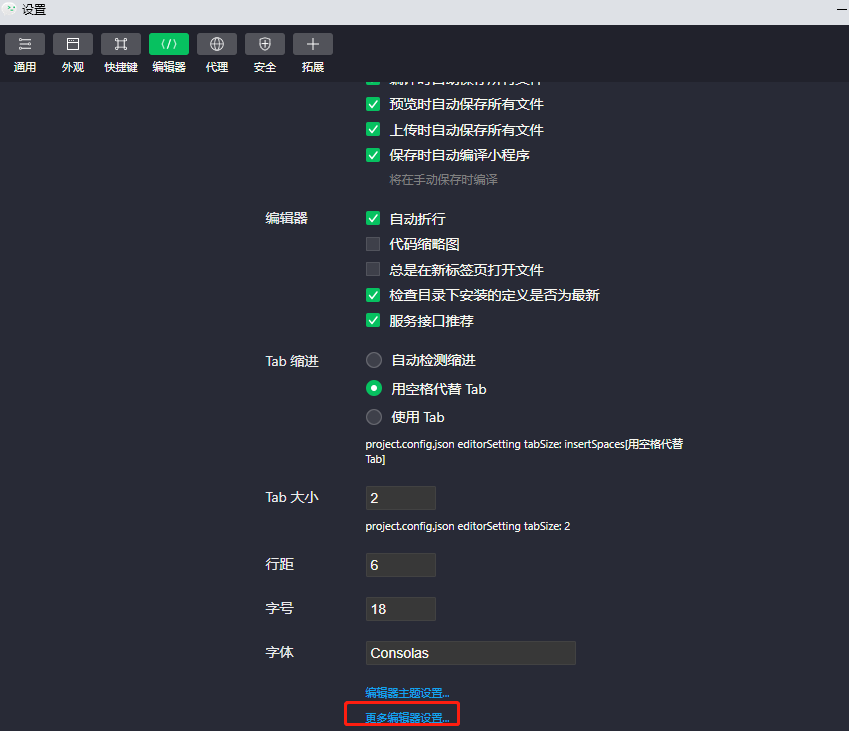This screenshot has width=849, height=731.
Task: Open the 安全 security settings icon
Action: pos(265,44)
